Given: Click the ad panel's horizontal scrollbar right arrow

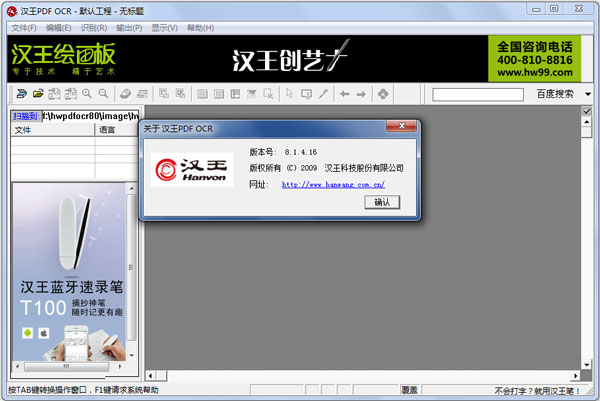Looking at the screenshot, I should [x=120, y=366].
